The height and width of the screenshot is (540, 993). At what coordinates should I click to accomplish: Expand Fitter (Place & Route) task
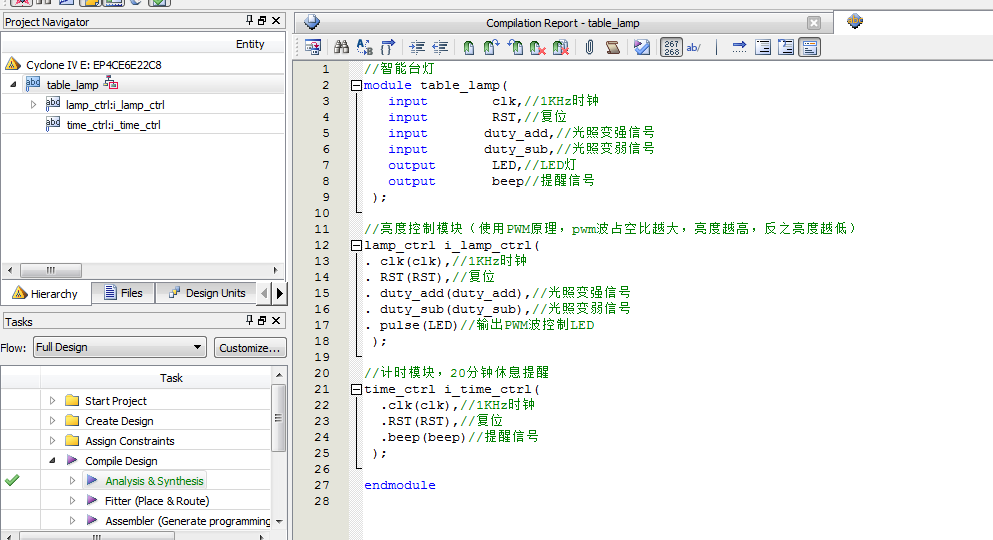72,501
